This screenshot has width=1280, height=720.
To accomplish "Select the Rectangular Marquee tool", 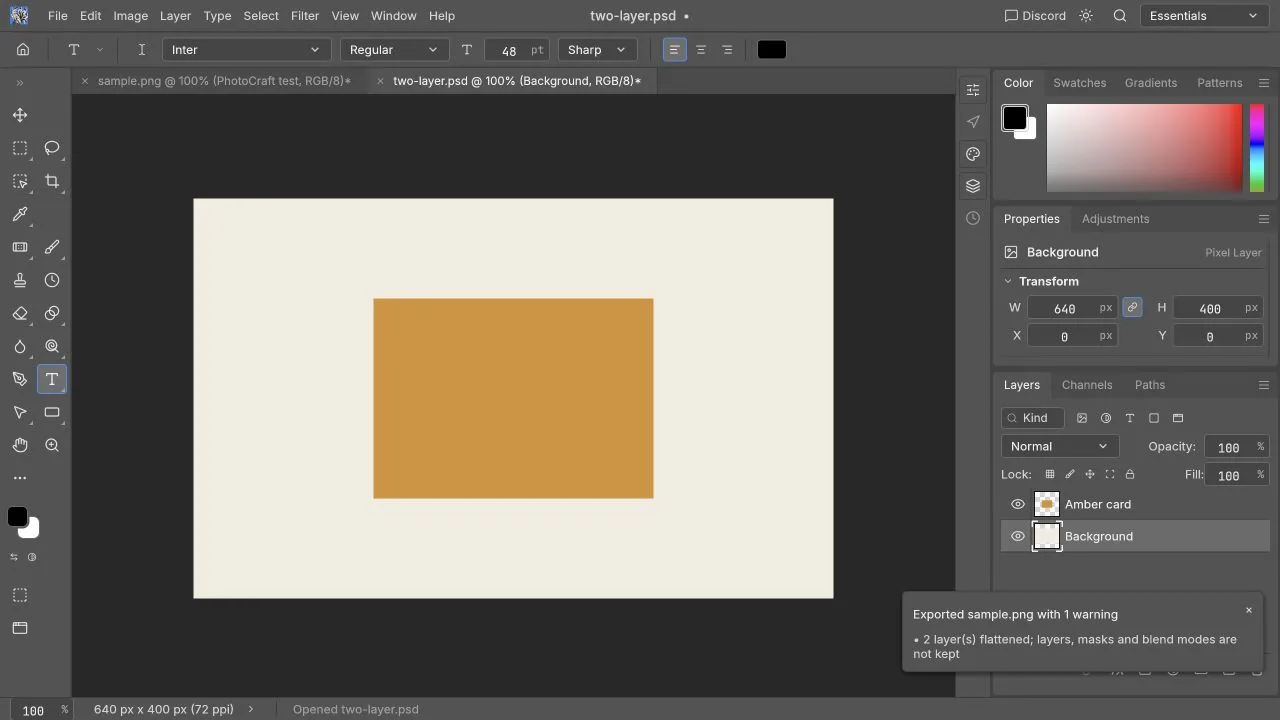I will [x=20, y=148].
